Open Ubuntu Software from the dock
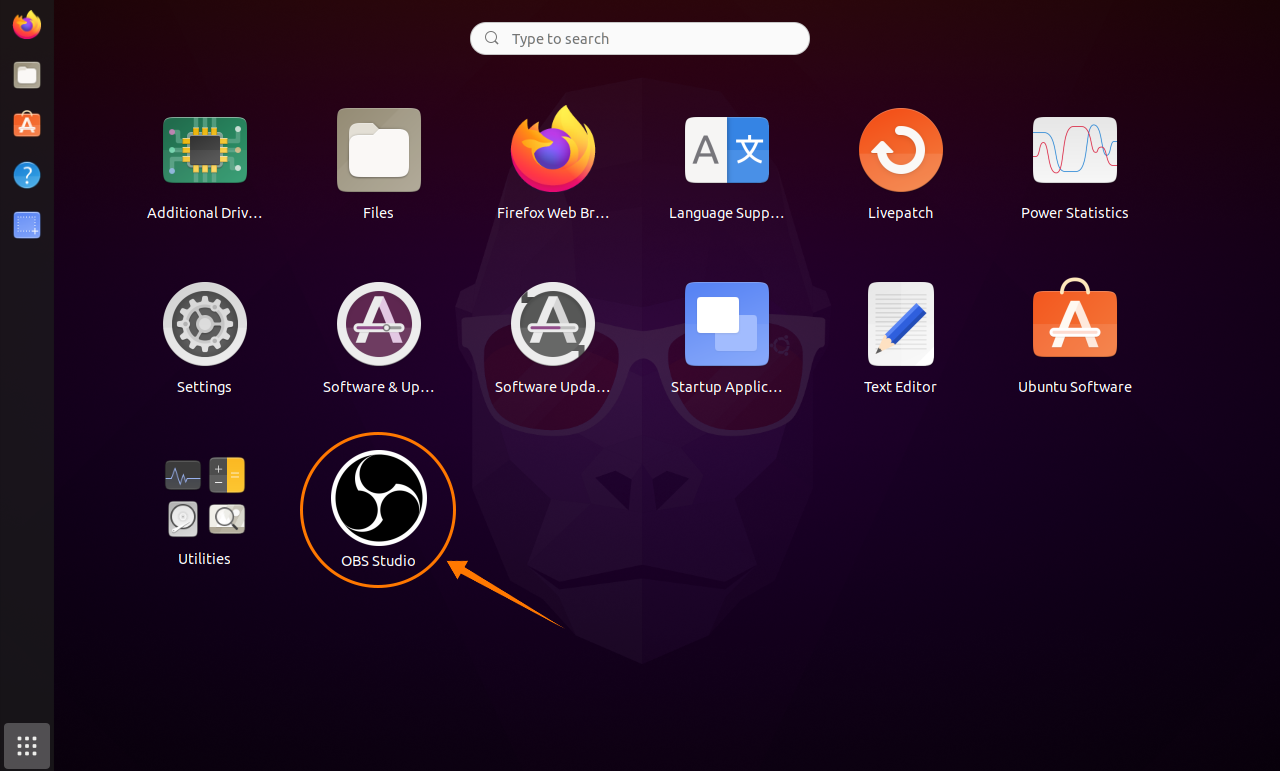 (x=27, y=125)
